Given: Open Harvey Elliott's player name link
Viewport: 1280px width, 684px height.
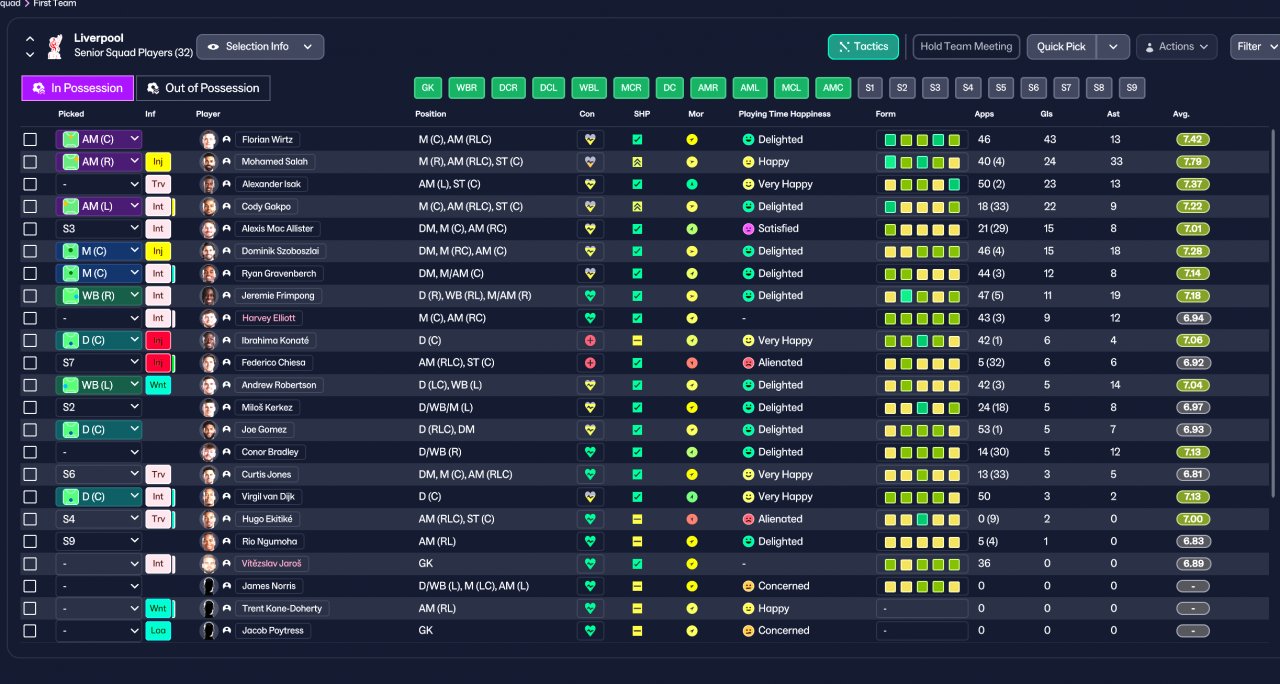Looking at the screenshot, I should tap(269, 318).
